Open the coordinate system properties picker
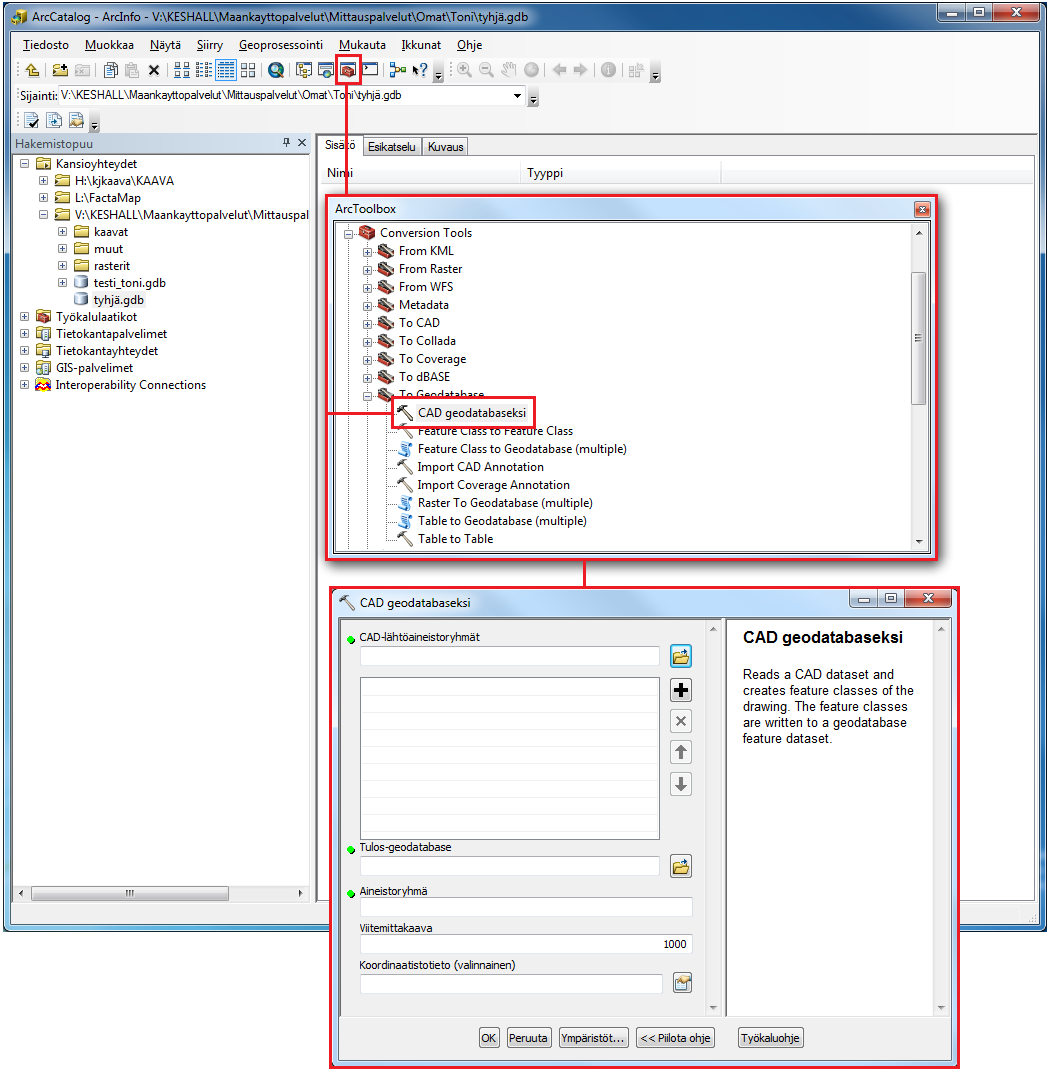 [x=682, y=983]
